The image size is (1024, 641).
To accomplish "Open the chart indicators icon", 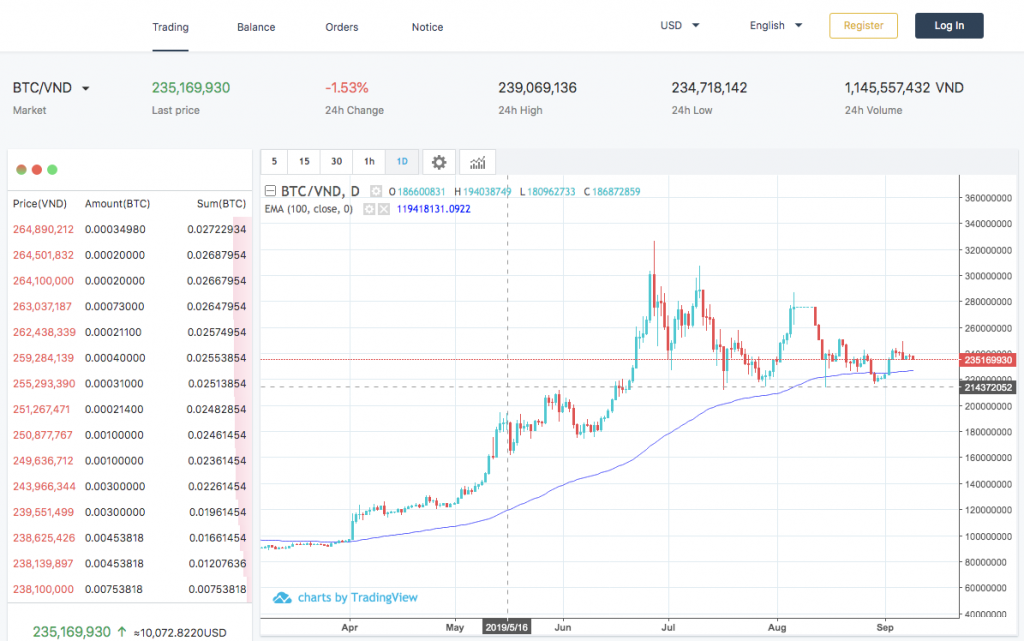I will (477, 162).
